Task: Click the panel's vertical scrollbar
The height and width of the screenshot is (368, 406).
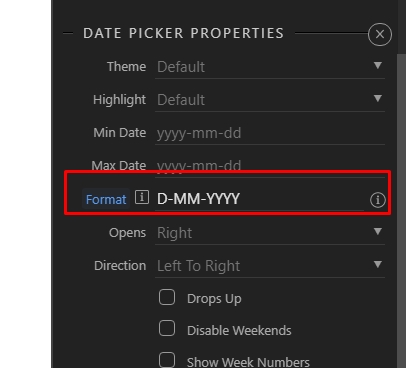Action: coord(401,210)
